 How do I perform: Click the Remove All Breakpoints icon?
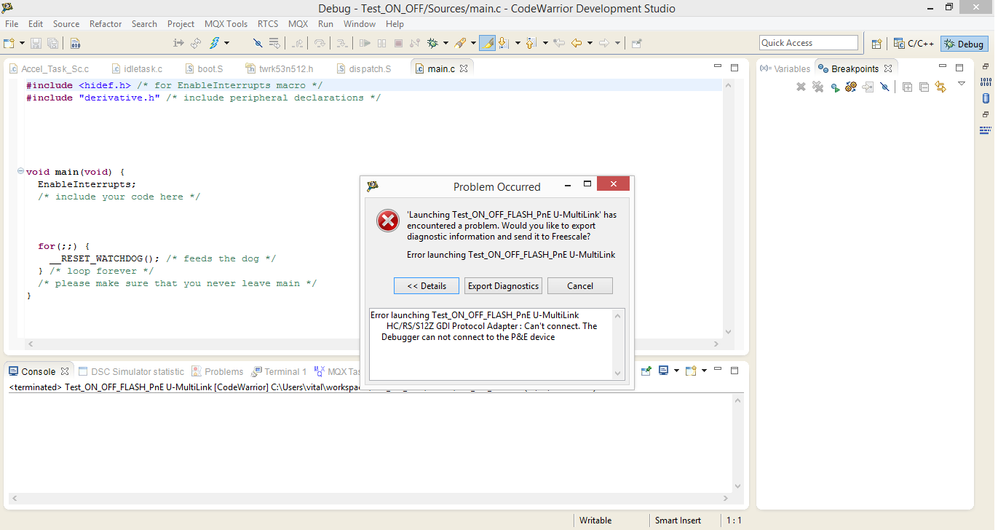(817, 87)
